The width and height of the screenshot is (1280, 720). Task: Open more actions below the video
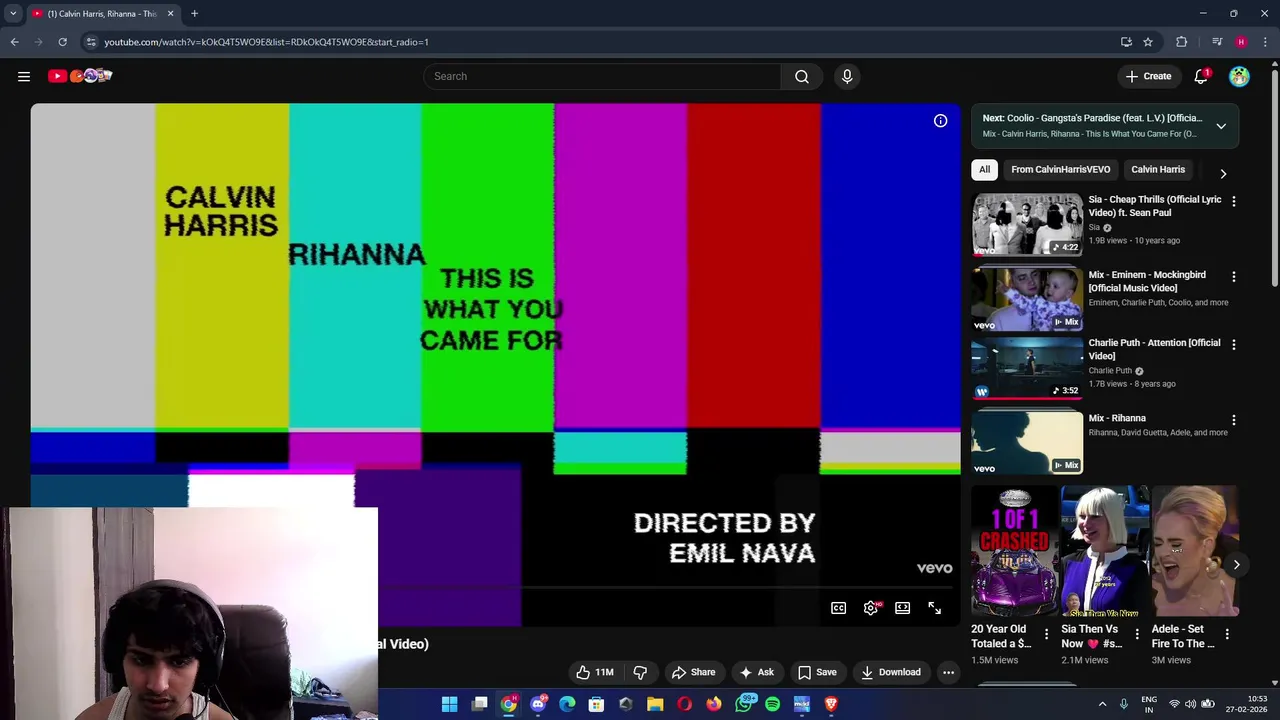[948, 672]
